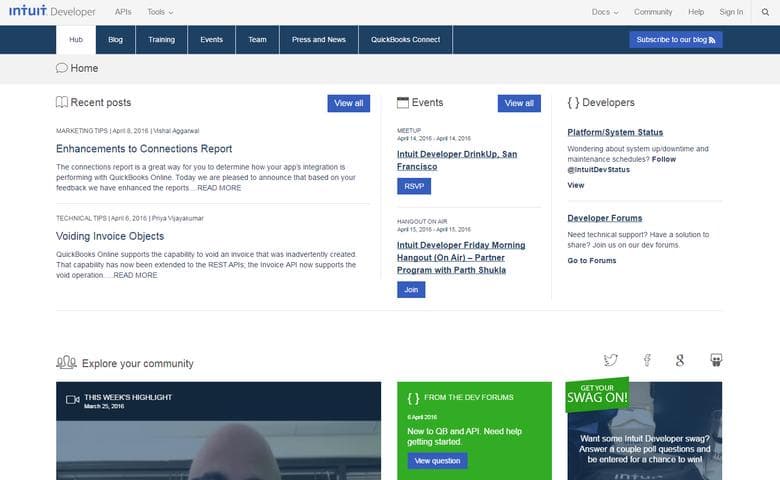Image resolution: width=780 pixels, height=480 pixels.
Task: Open the Swag On promo card
Action: 644,431
